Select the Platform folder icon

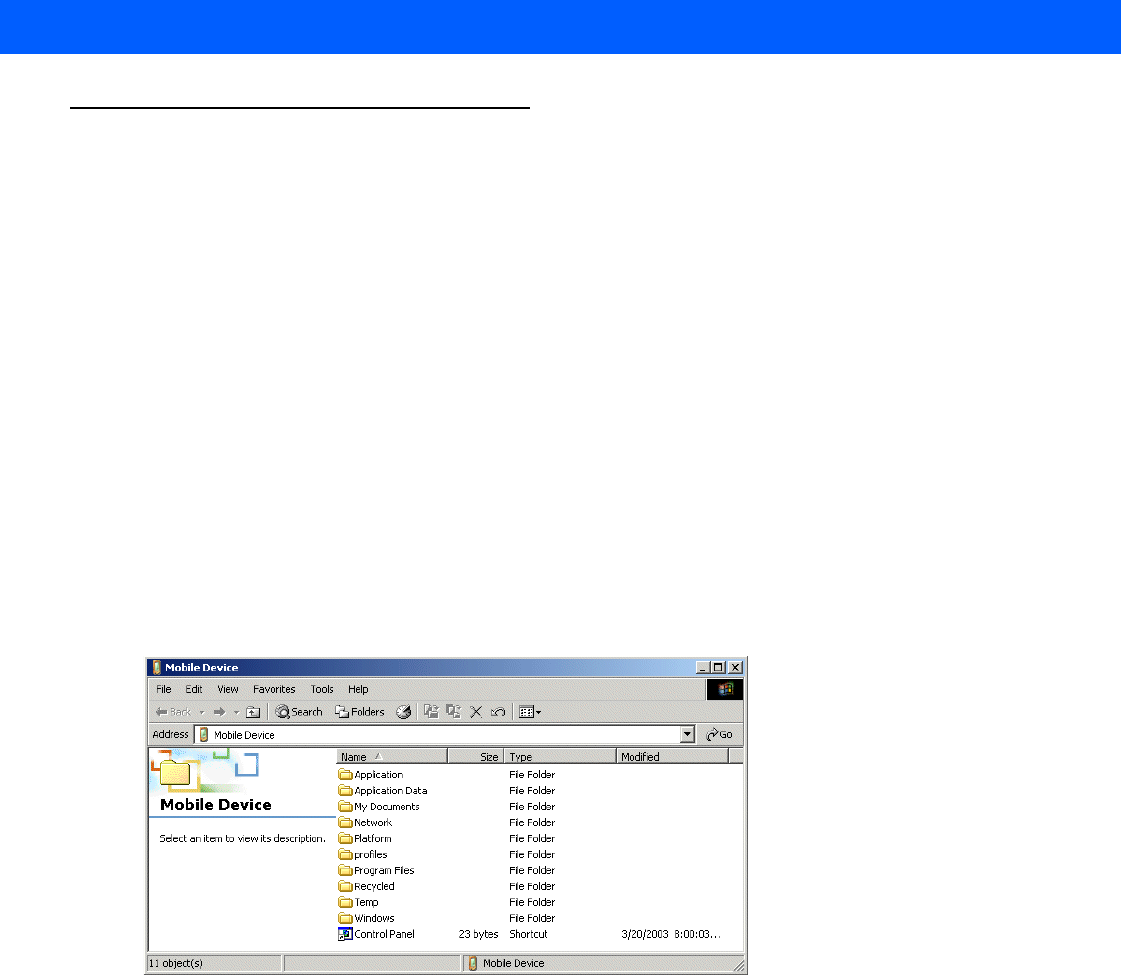(x=345, y=838)
